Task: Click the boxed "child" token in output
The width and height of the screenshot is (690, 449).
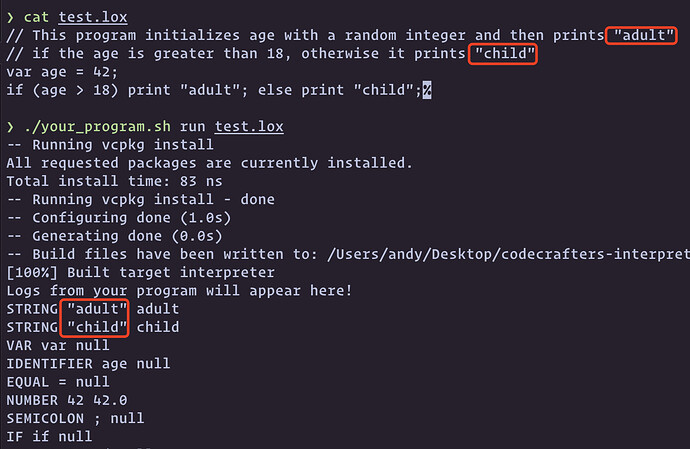Action: (94, 327)
